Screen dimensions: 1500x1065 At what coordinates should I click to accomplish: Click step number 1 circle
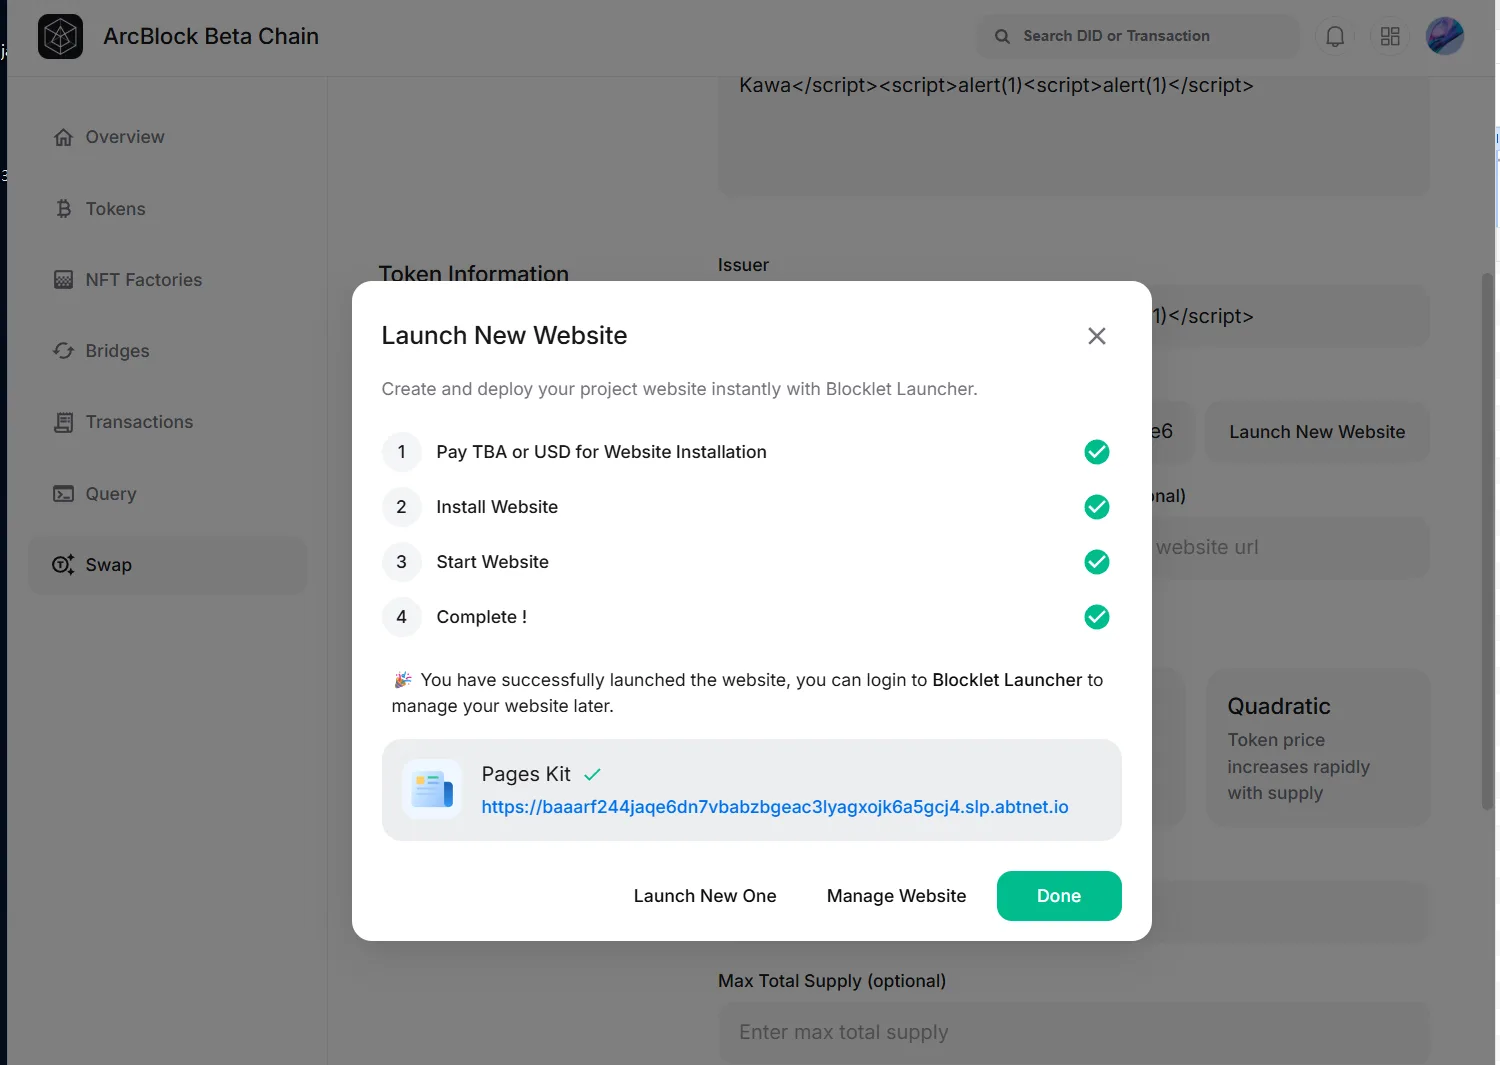point(402,452)
